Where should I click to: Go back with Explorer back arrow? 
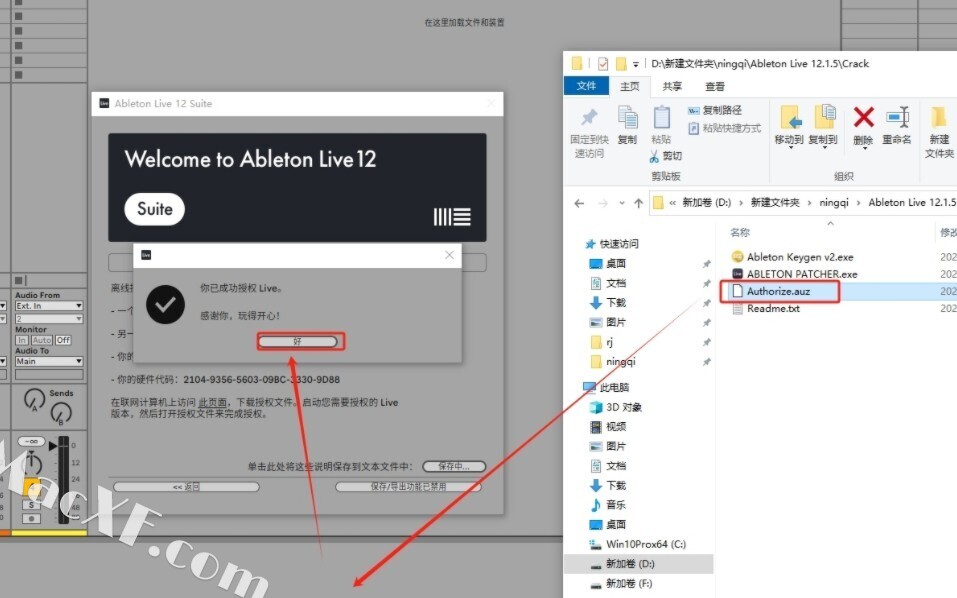pyautogui.click(x=579, y=203)
